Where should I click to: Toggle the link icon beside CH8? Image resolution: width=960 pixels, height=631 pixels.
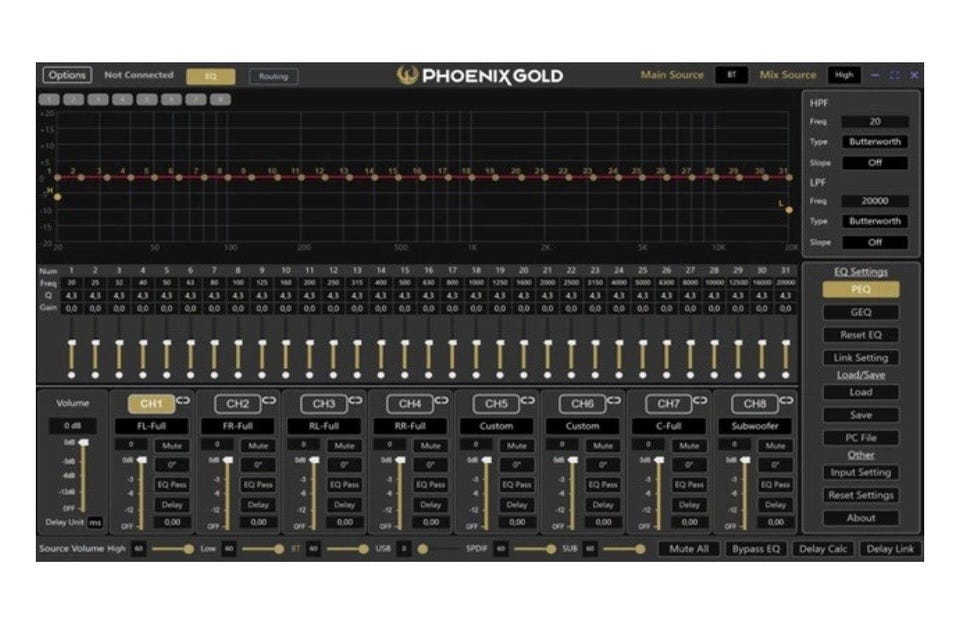(x=787, y=401)
